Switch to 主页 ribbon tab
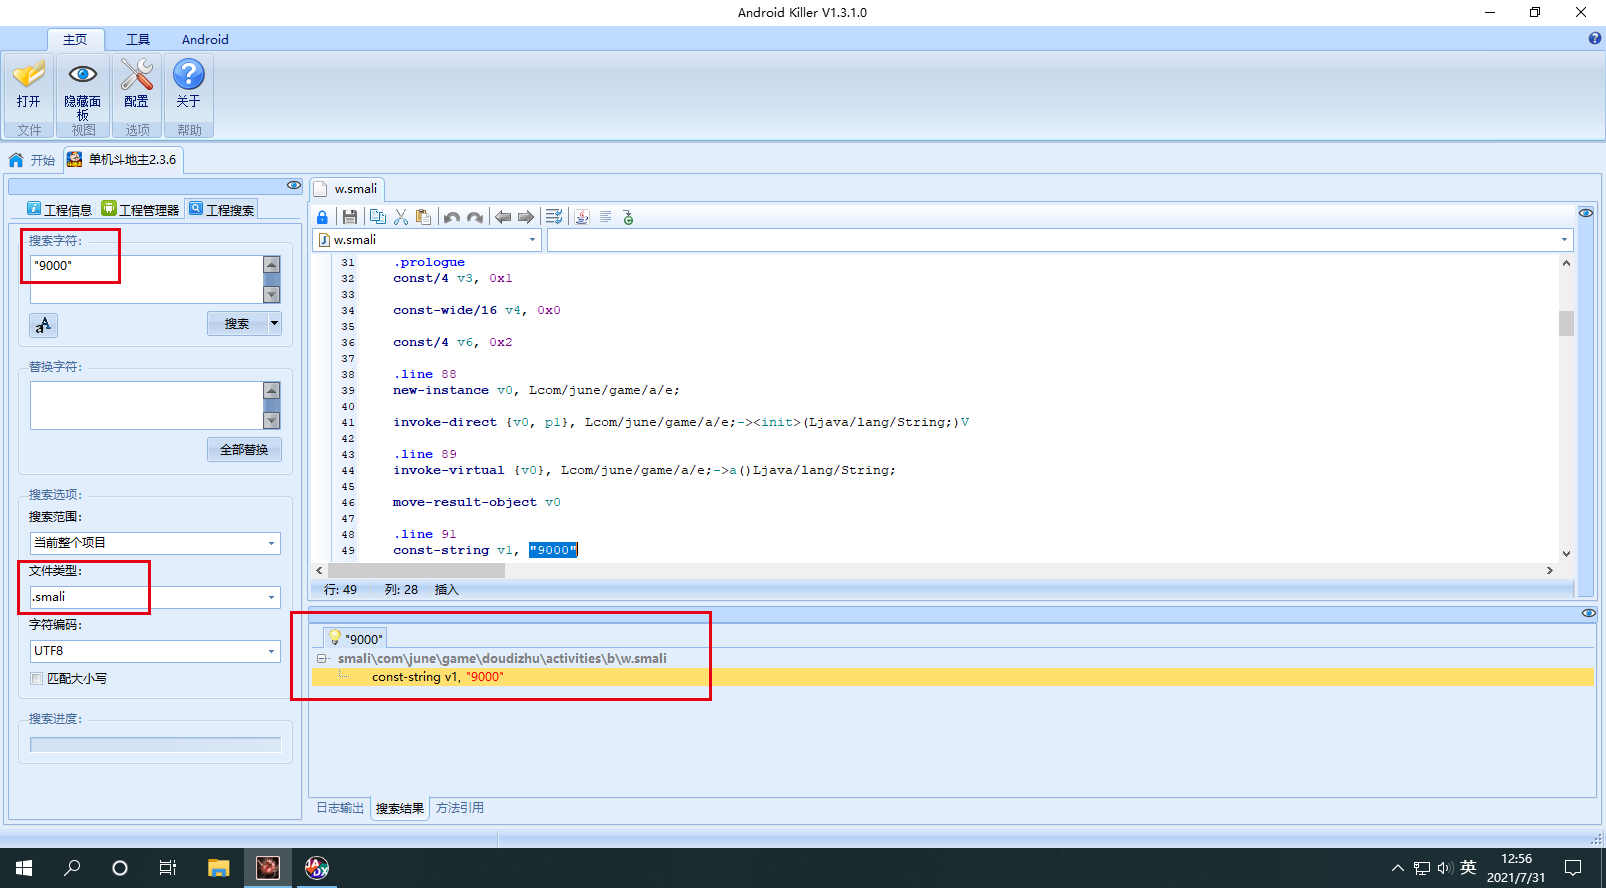 click(75, 39)
